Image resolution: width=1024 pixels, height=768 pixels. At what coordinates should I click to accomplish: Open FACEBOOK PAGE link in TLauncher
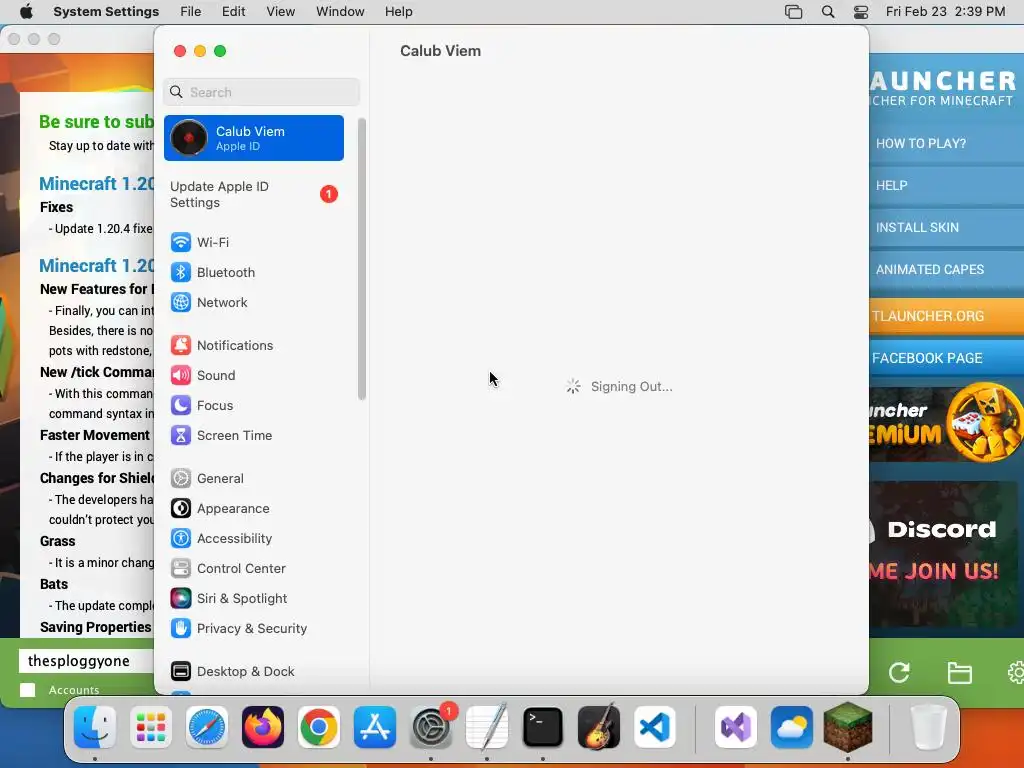[x=946, y=358]
